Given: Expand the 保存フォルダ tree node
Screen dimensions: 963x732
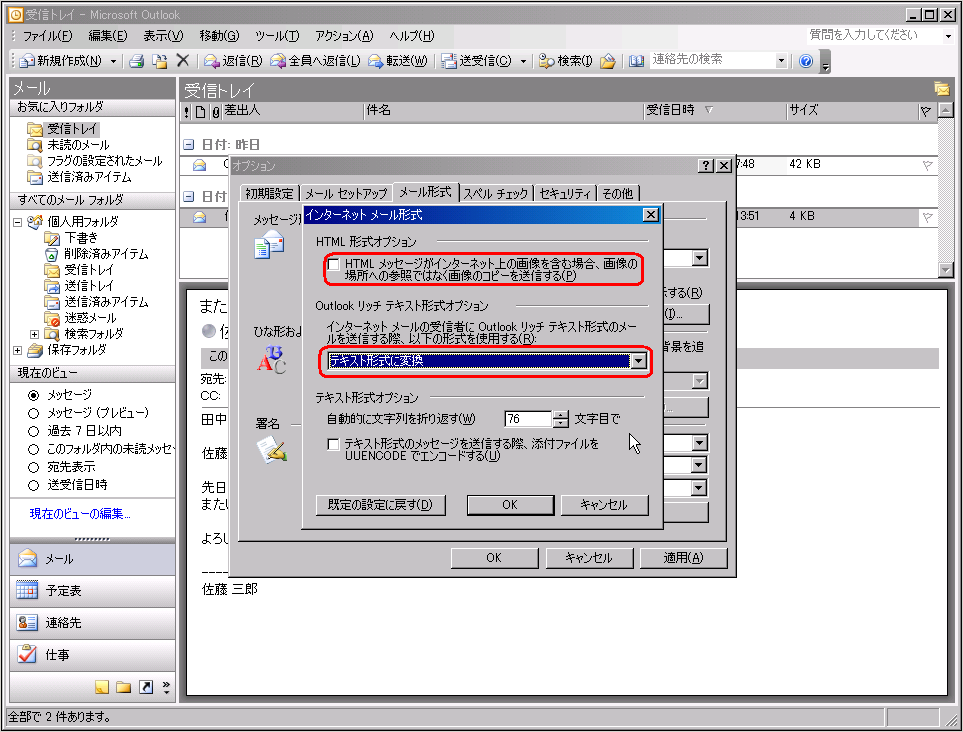Looking at the screenshot, I should click(x=17, y=350).
